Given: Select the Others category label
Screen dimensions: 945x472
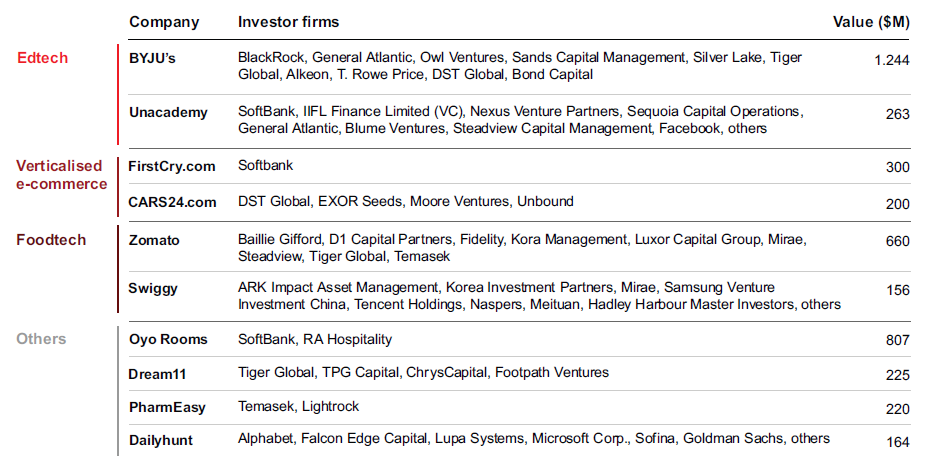Looking at the screenshot, I should [41, 339].
